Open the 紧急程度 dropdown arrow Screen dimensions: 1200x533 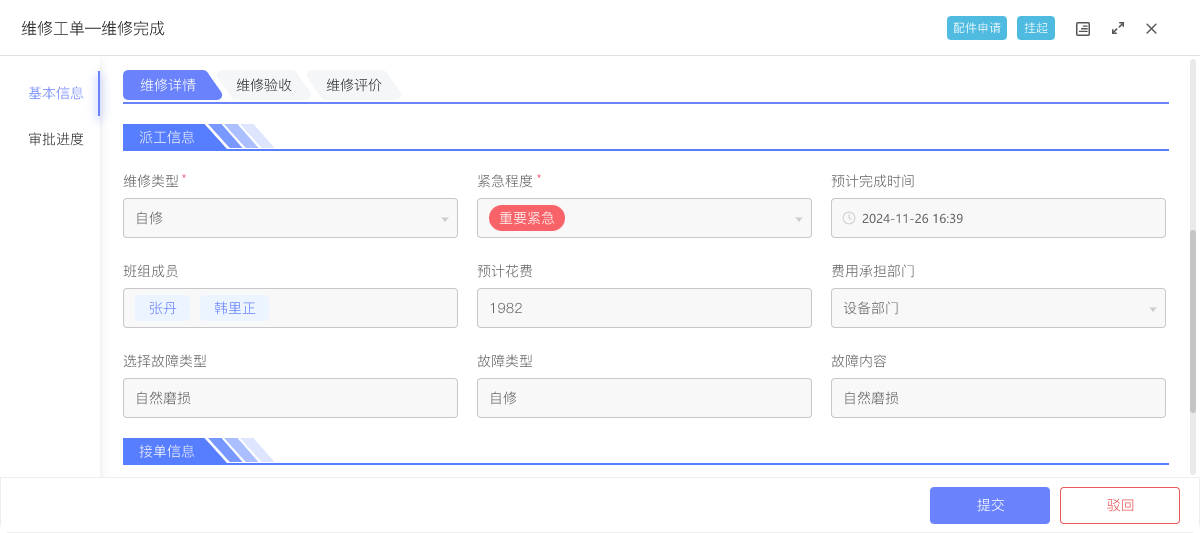pos(799,219)
